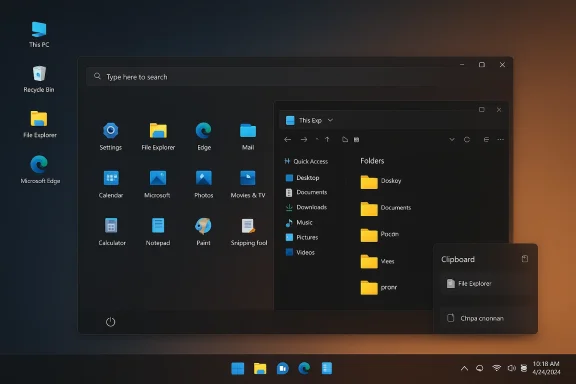Open Wi-Fi network settings in tray
This screenshot has height=384, width=576.
click(496, 368)
